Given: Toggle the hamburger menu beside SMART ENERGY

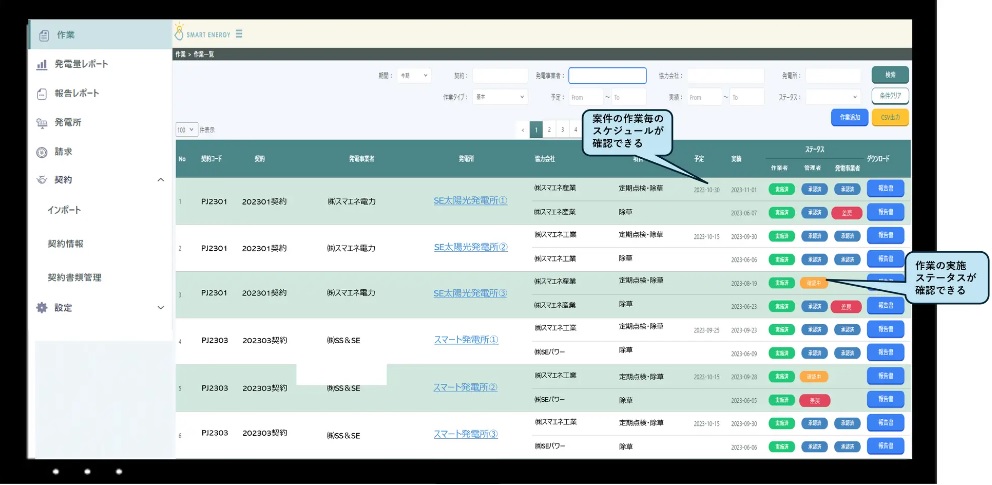Looking at the screenshot, I should [238, 33].
